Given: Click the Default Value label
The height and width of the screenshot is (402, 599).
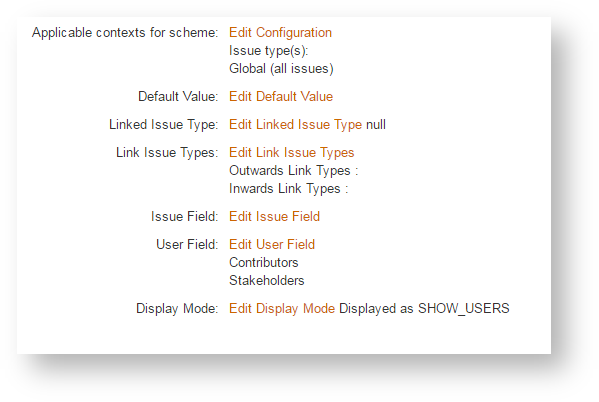Looking at the screenshot, I should (x=178, y=97).
